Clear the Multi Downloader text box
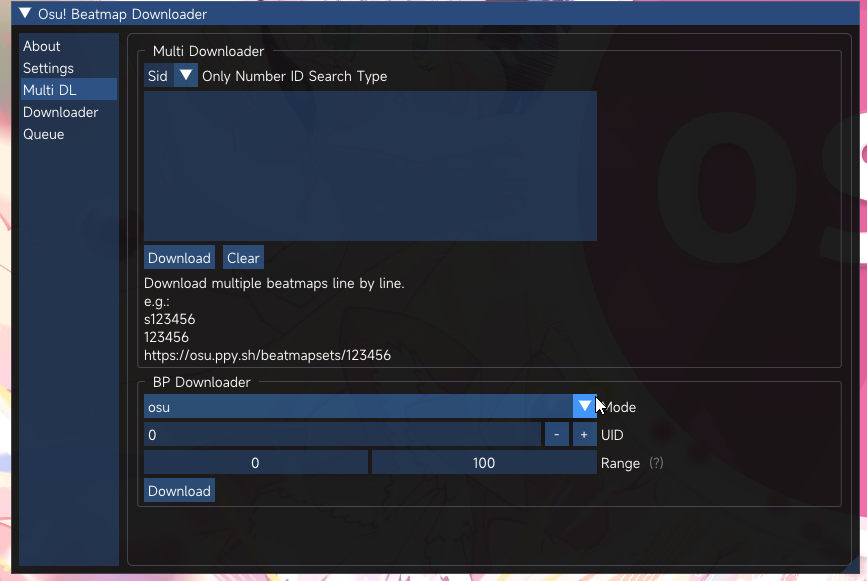The image size is (867, 581). [x=243, y=258]
